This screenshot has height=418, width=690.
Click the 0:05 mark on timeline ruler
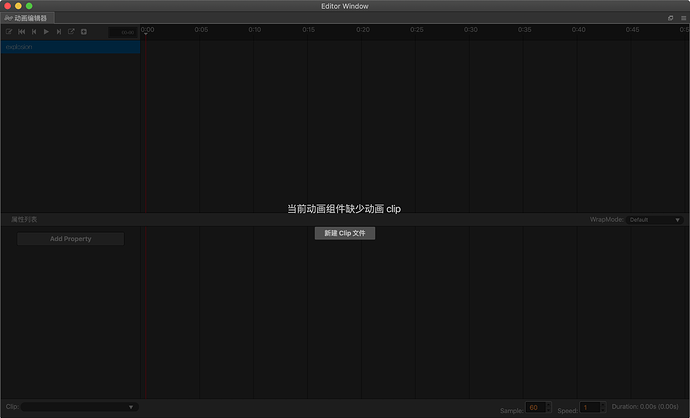click(x=201, y=29)
